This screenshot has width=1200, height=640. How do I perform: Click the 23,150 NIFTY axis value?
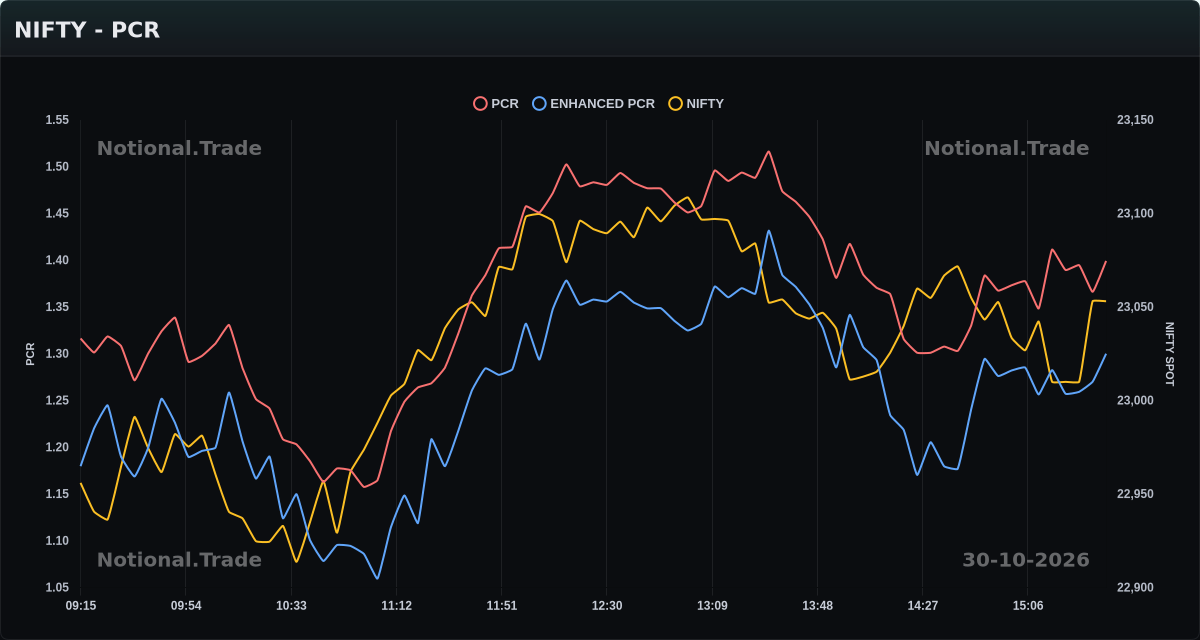click(1135, 120)
